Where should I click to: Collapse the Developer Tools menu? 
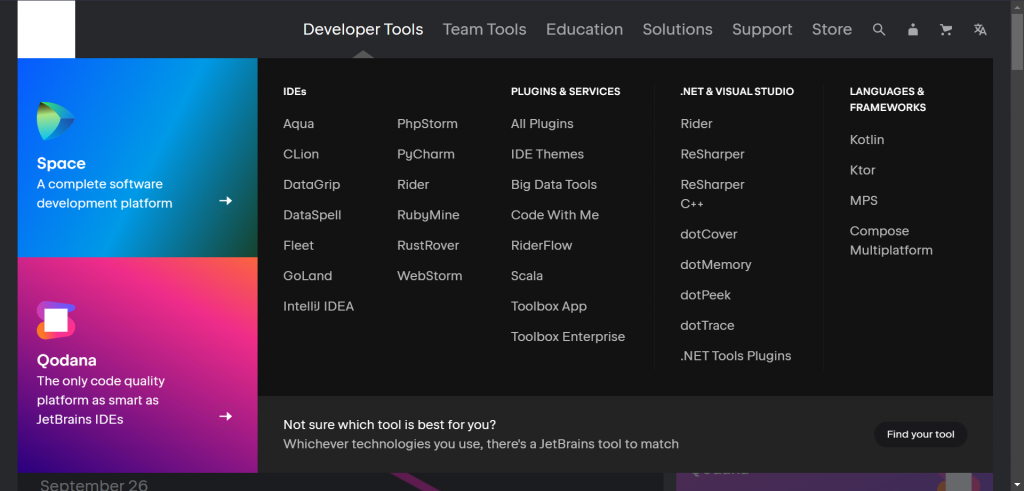tap(363, 30)
